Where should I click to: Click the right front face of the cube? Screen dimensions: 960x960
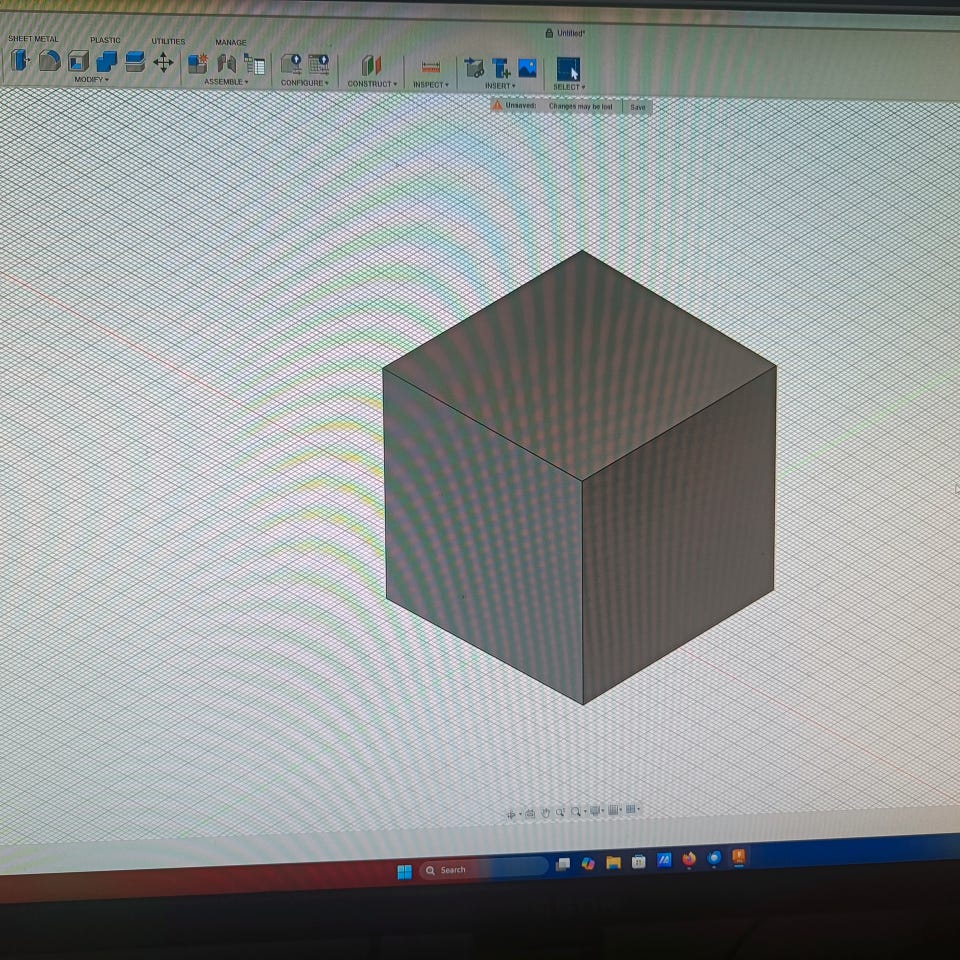click(x=678, y=536)
